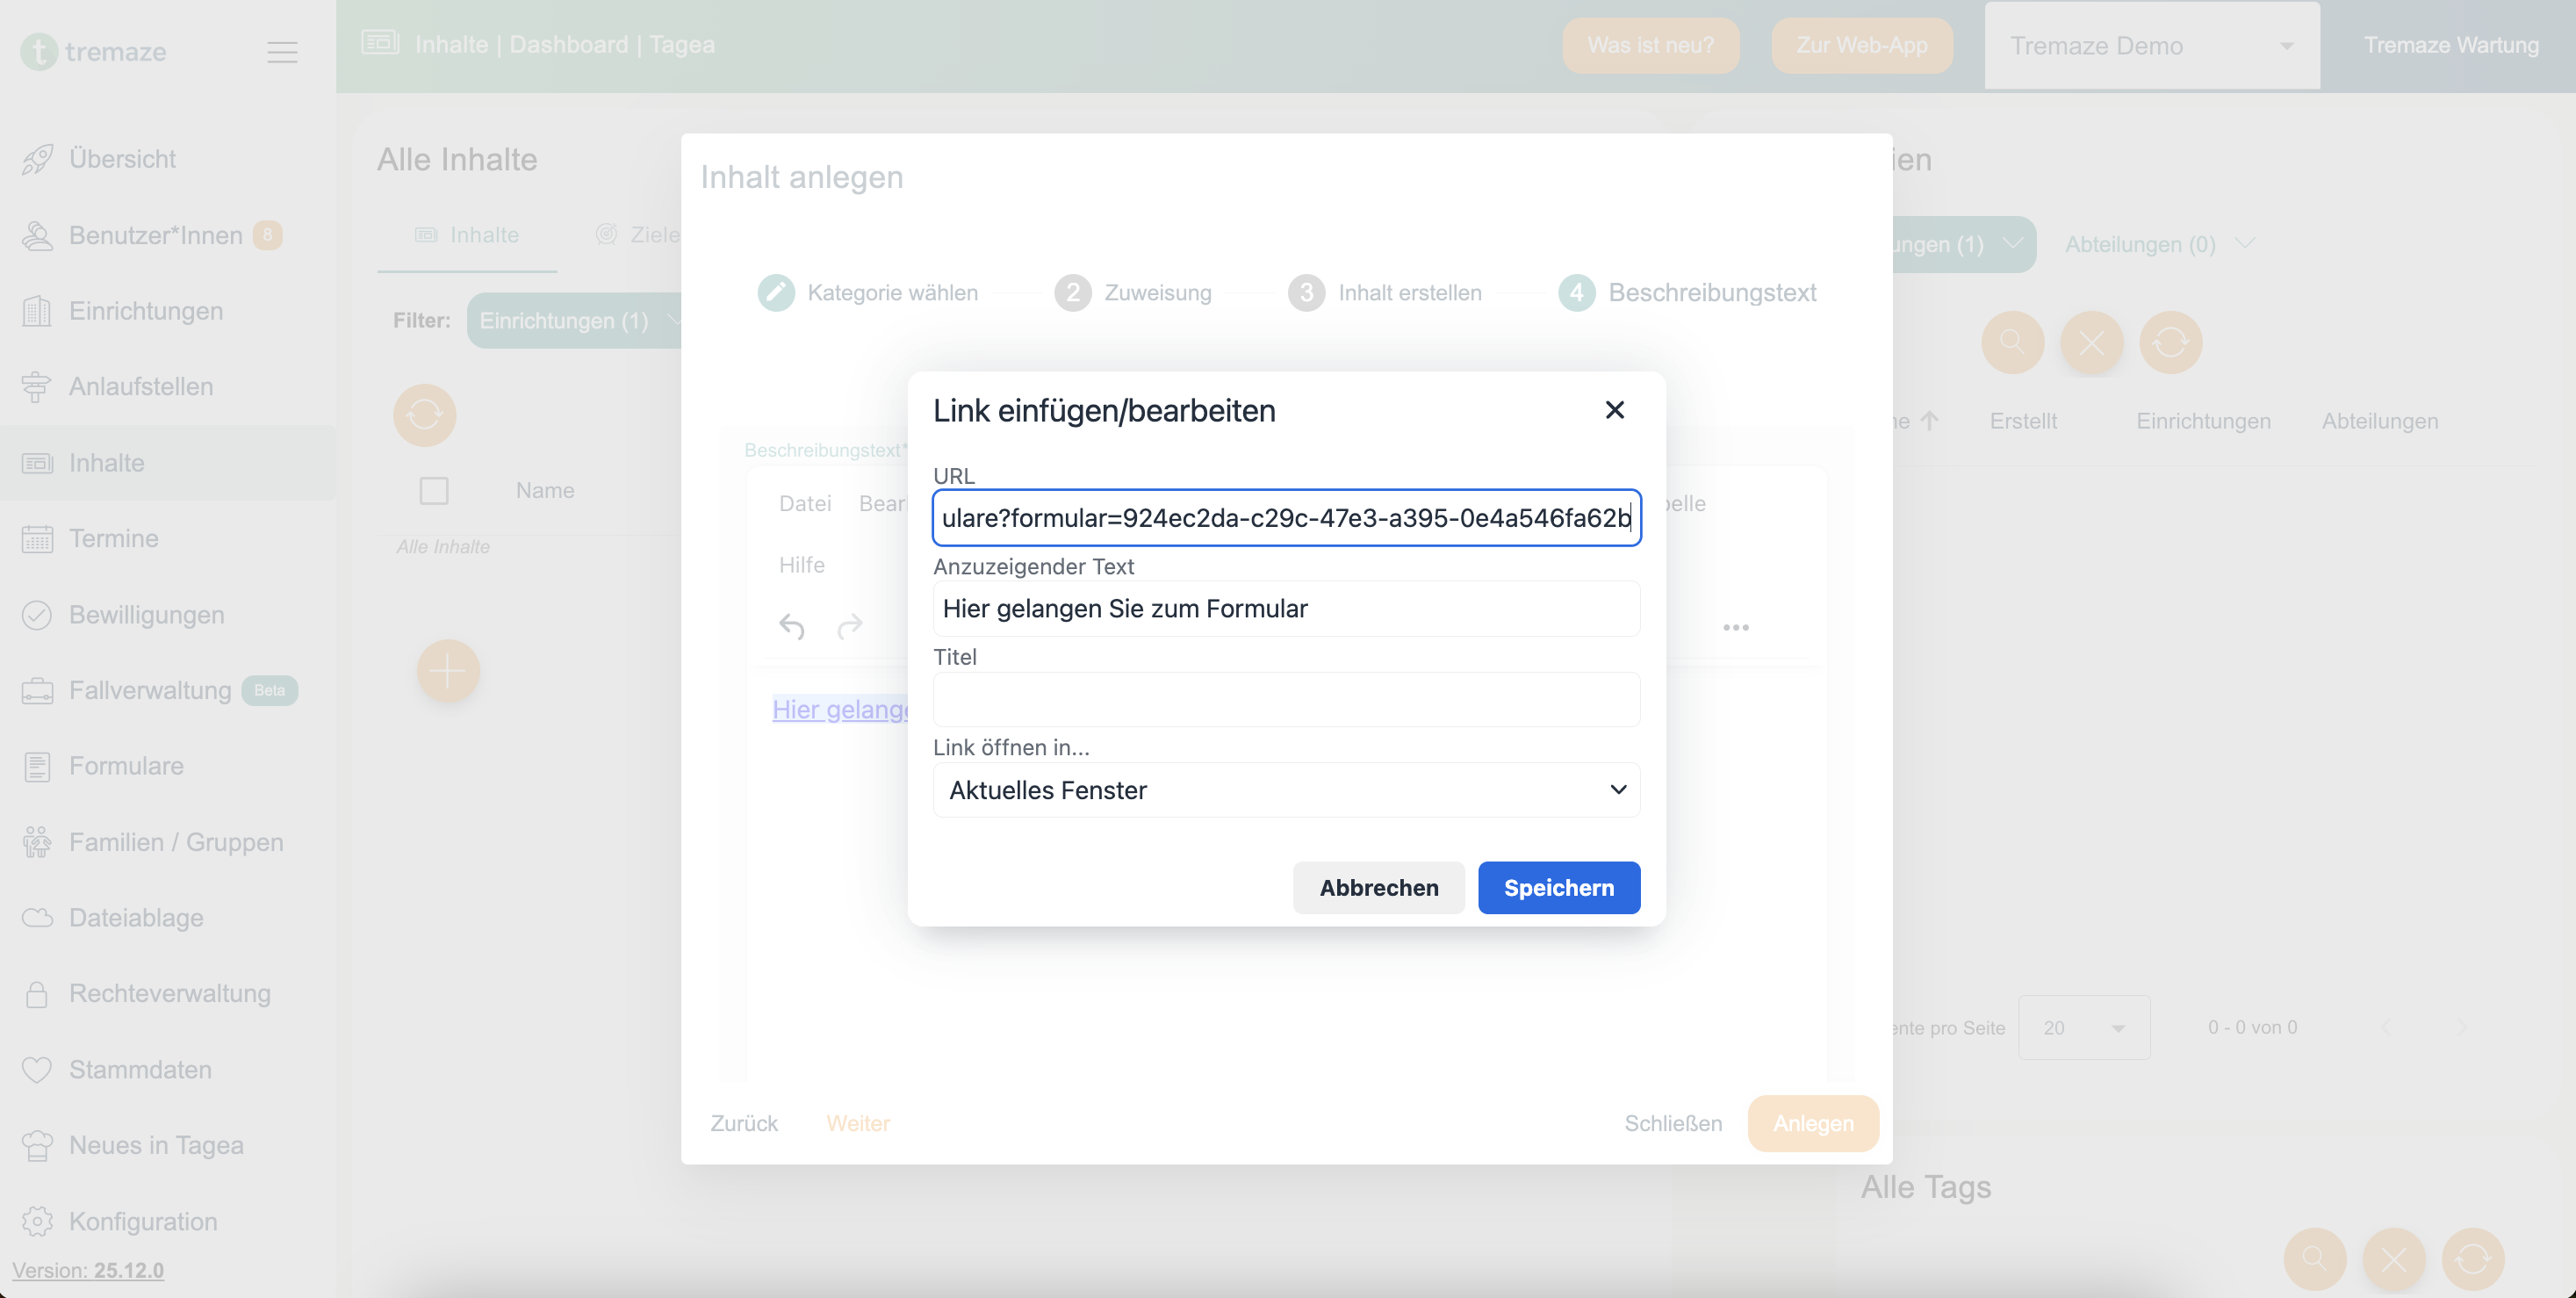The height and width of the screenshot is (1298, 2576).
Task: Click the search icon above Erstellt column
Action: coord(2012,343)
